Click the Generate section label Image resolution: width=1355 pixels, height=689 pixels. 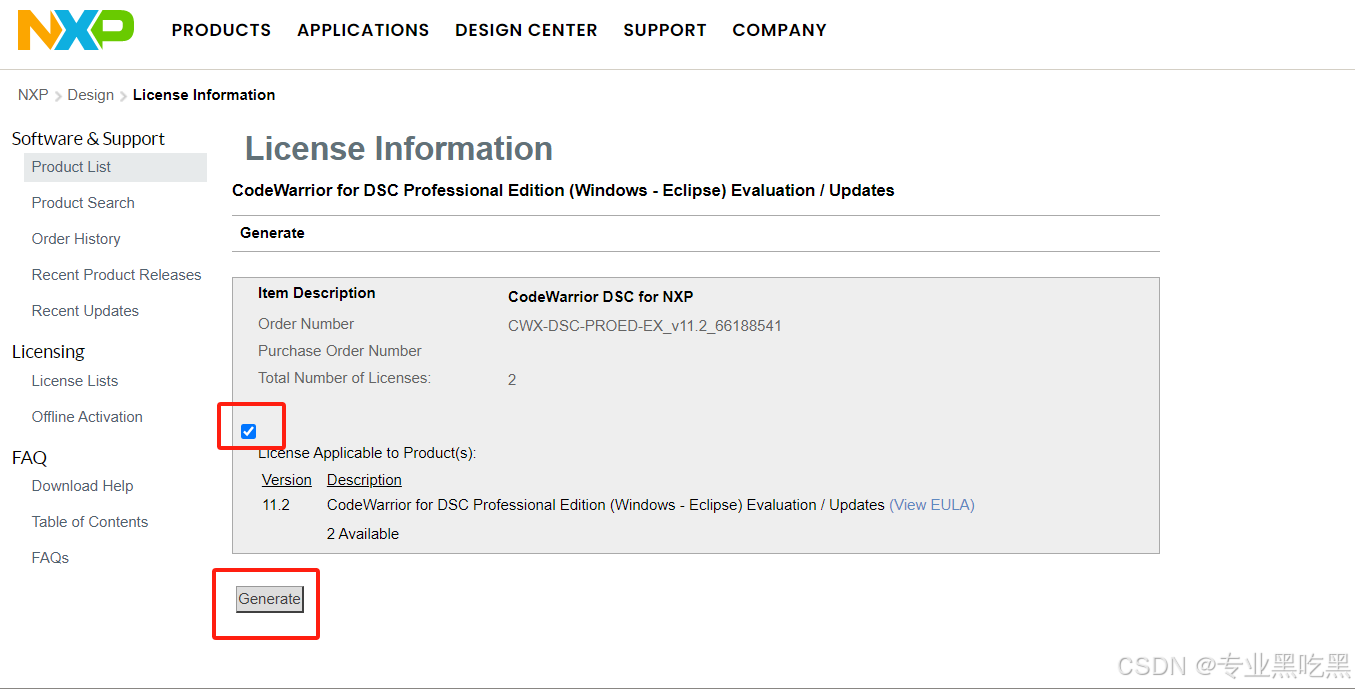(272, 233)
